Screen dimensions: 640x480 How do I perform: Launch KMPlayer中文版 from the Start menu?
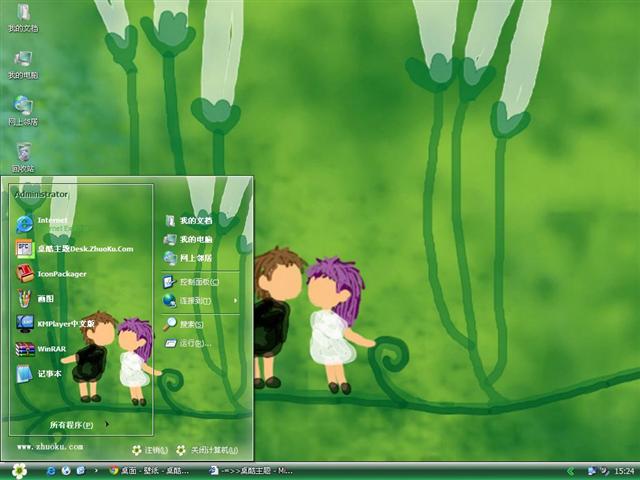(x=55, y=324)
